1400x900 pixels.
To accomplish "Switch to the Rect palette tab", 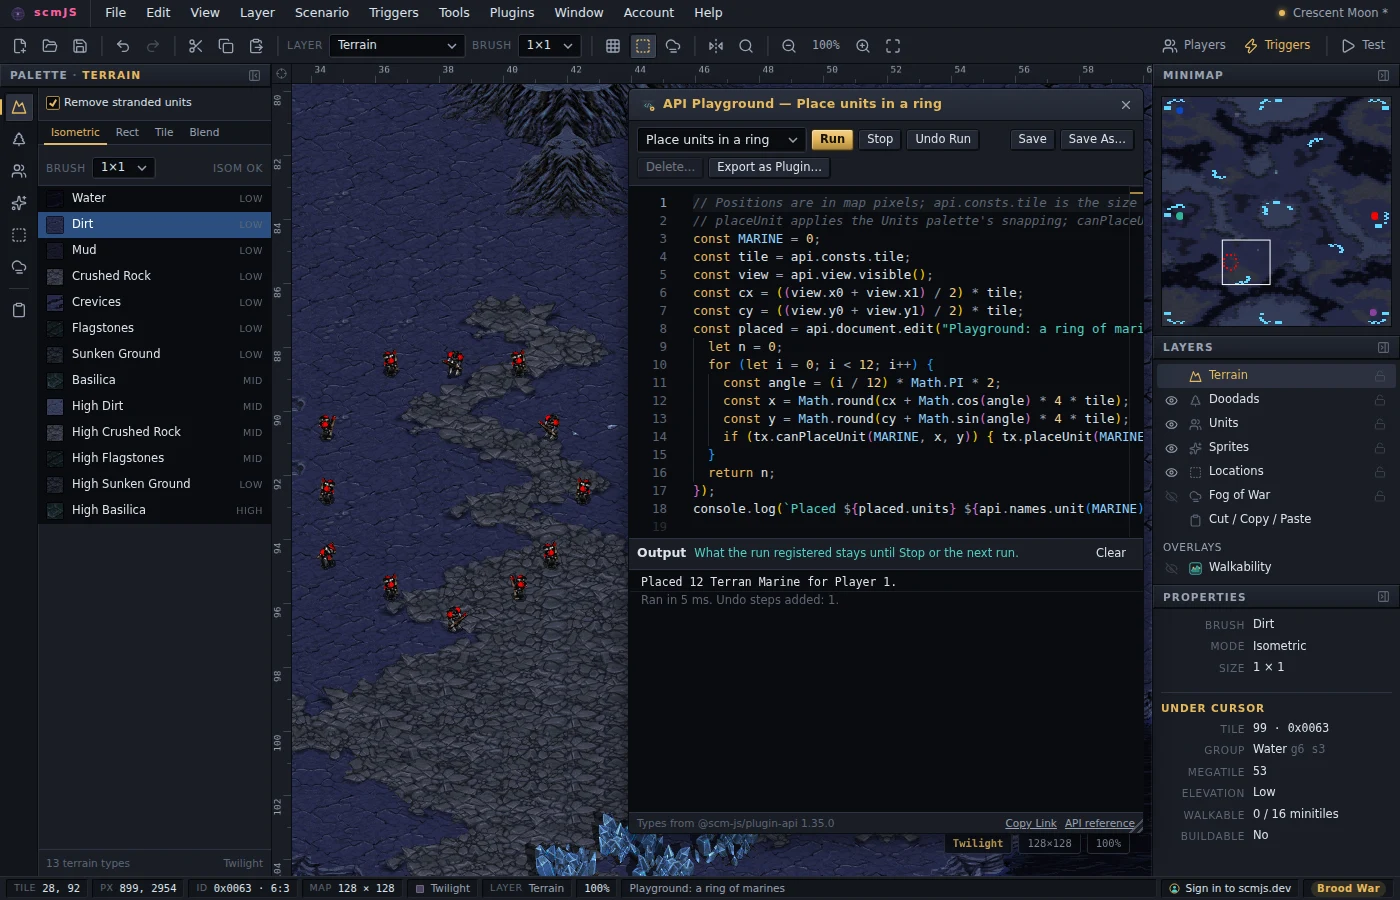I will point(127,133).
